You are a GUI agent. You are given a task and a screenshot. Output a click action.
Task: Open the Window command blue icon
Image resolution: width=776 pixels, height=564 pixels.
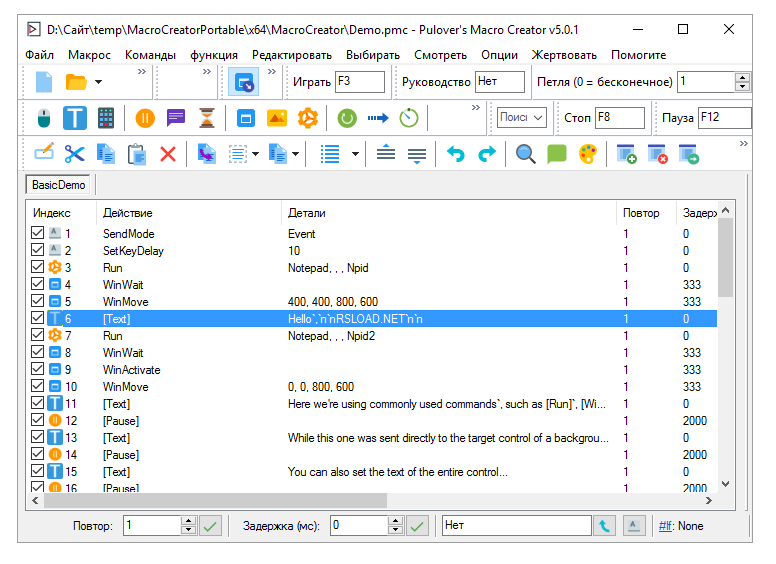click(x=245, y=118)
